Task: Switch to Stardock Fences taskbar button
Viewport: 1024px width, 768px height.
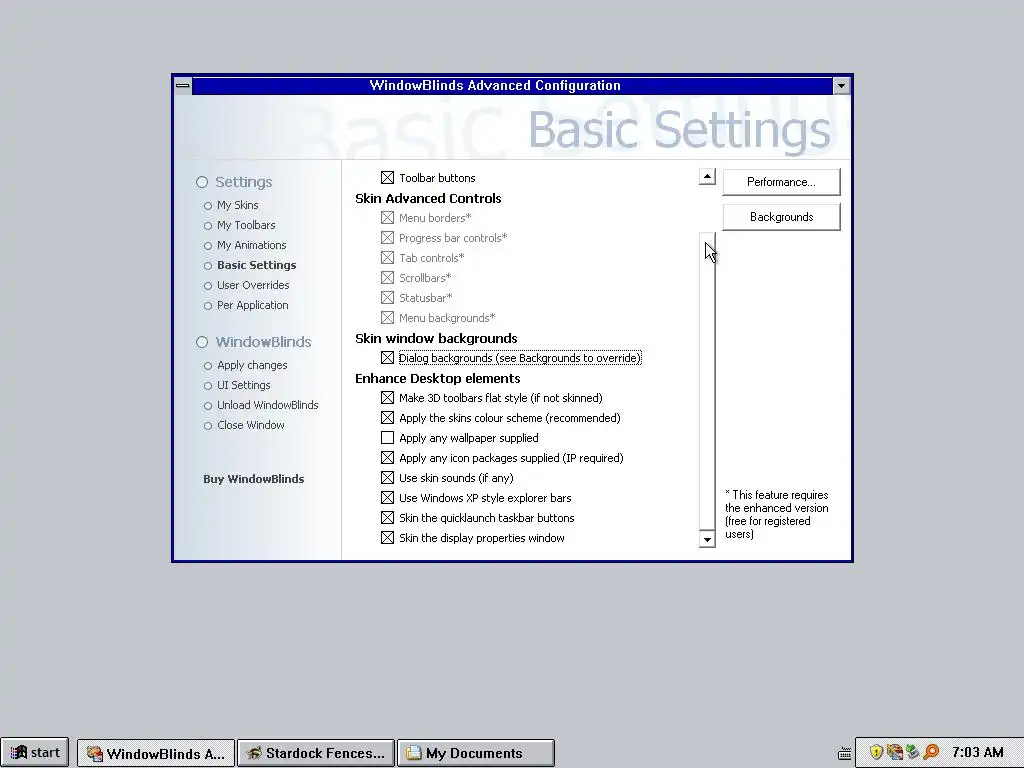Action: [315, 753]
